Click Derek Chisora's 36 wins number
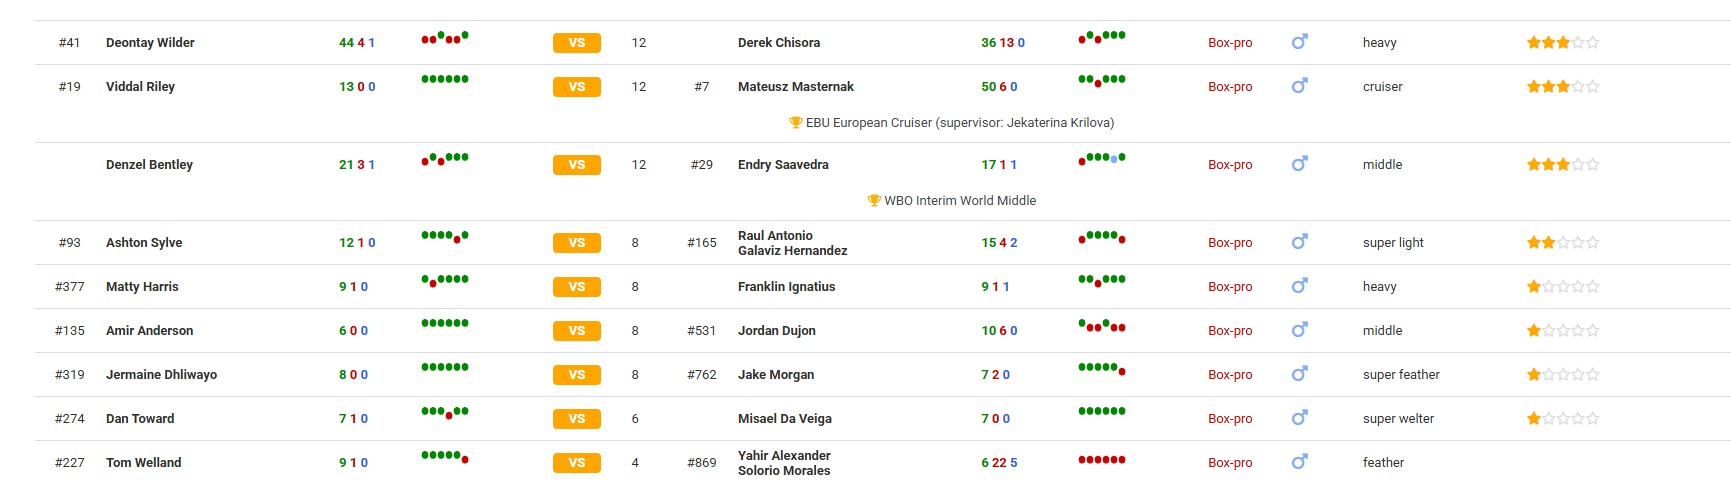 click(x=988, y=43)
